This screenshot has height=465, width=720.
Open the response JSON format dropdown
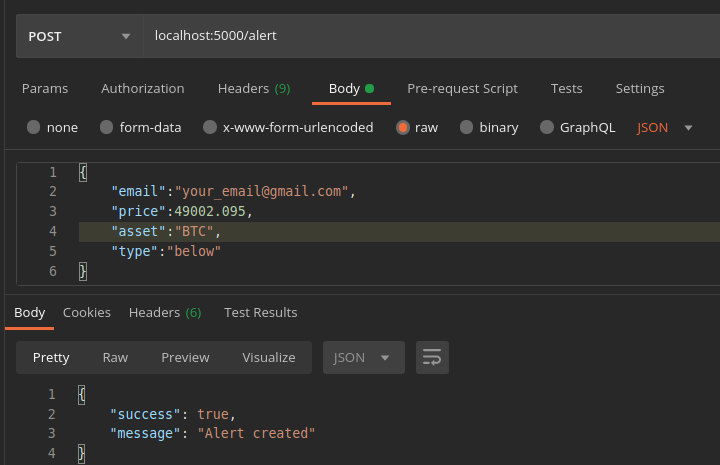362,357
